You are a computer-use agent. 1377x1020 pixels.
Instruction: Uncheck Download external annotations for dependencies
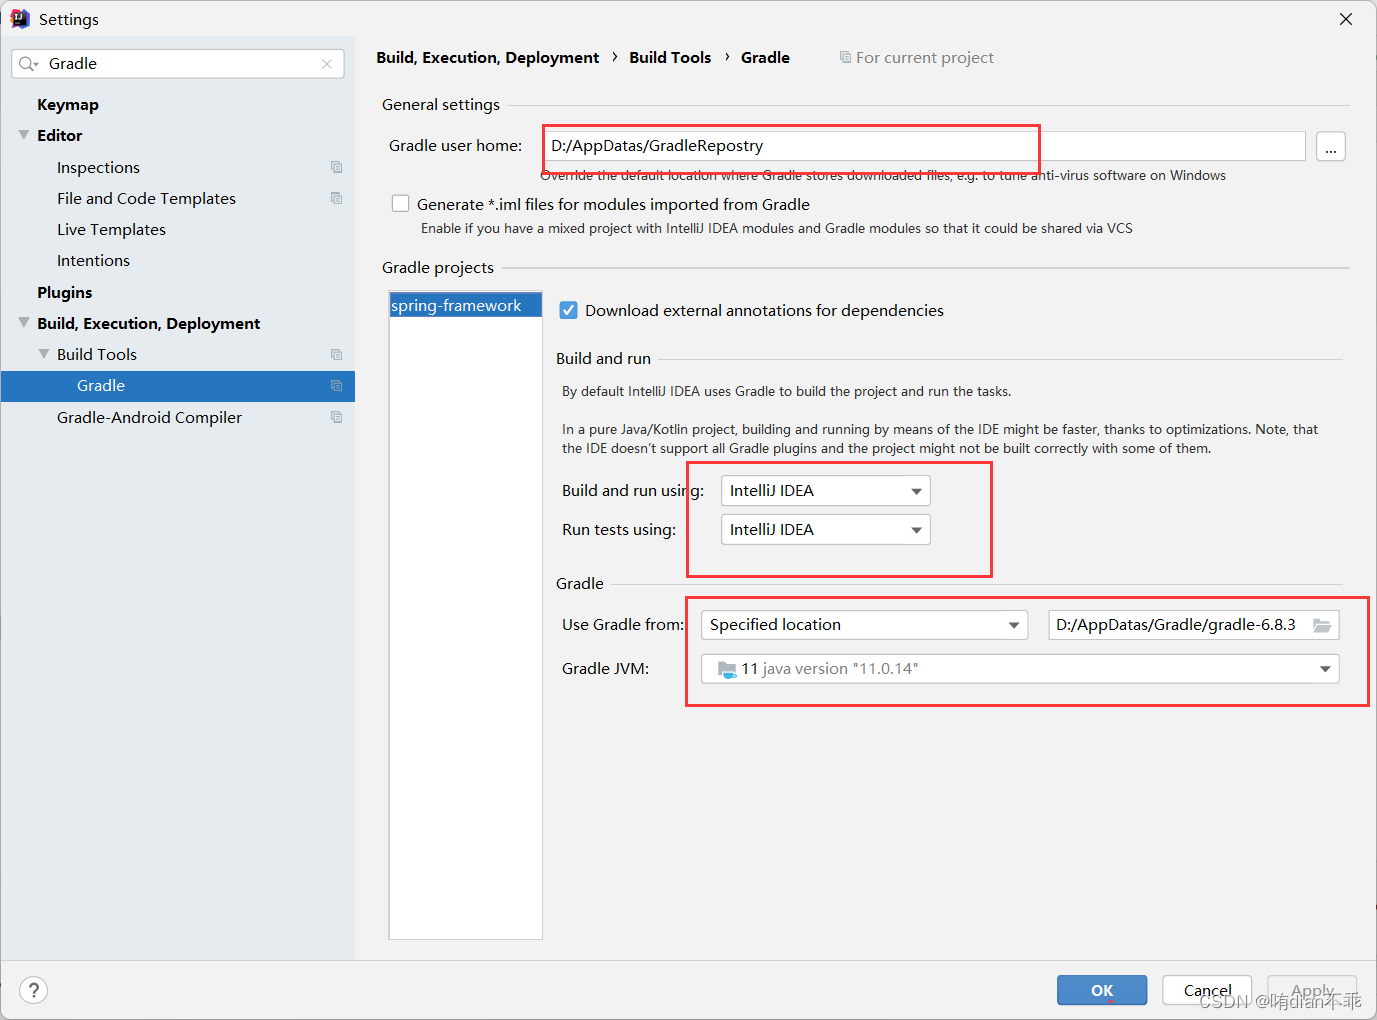[x=568, y=310]
